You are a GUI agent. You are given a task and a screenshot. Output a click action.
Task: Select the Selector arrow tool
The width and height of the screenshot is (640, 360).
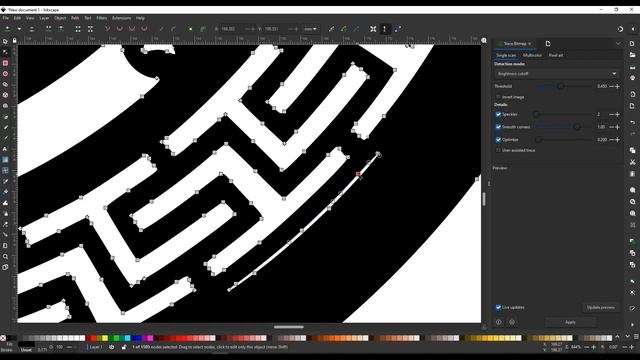(x=5, y=41)
